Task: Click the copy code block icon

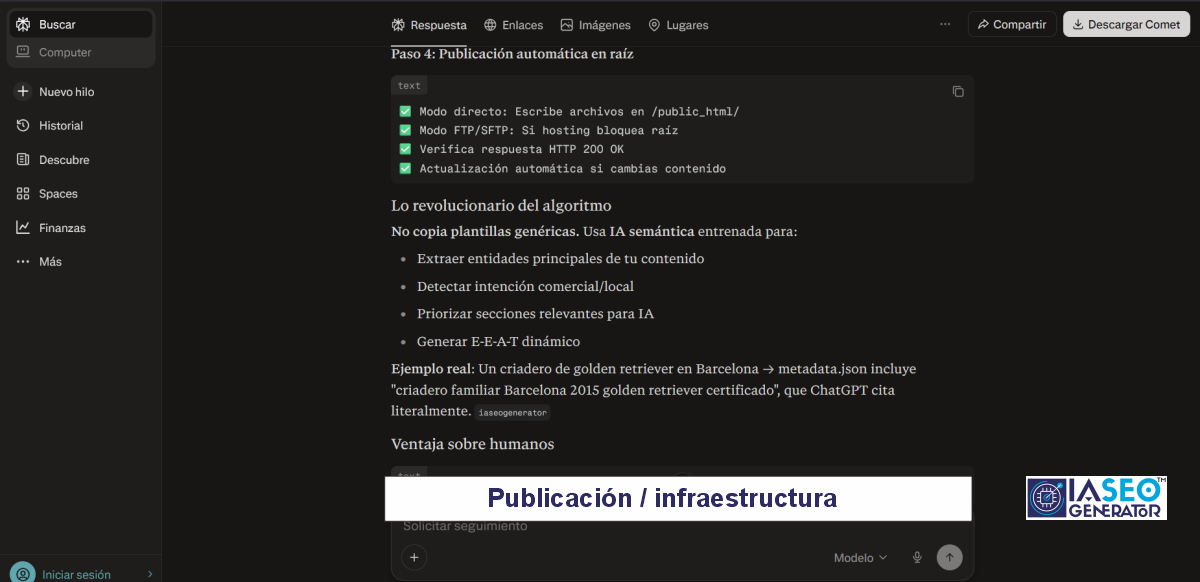Action: 958,91
